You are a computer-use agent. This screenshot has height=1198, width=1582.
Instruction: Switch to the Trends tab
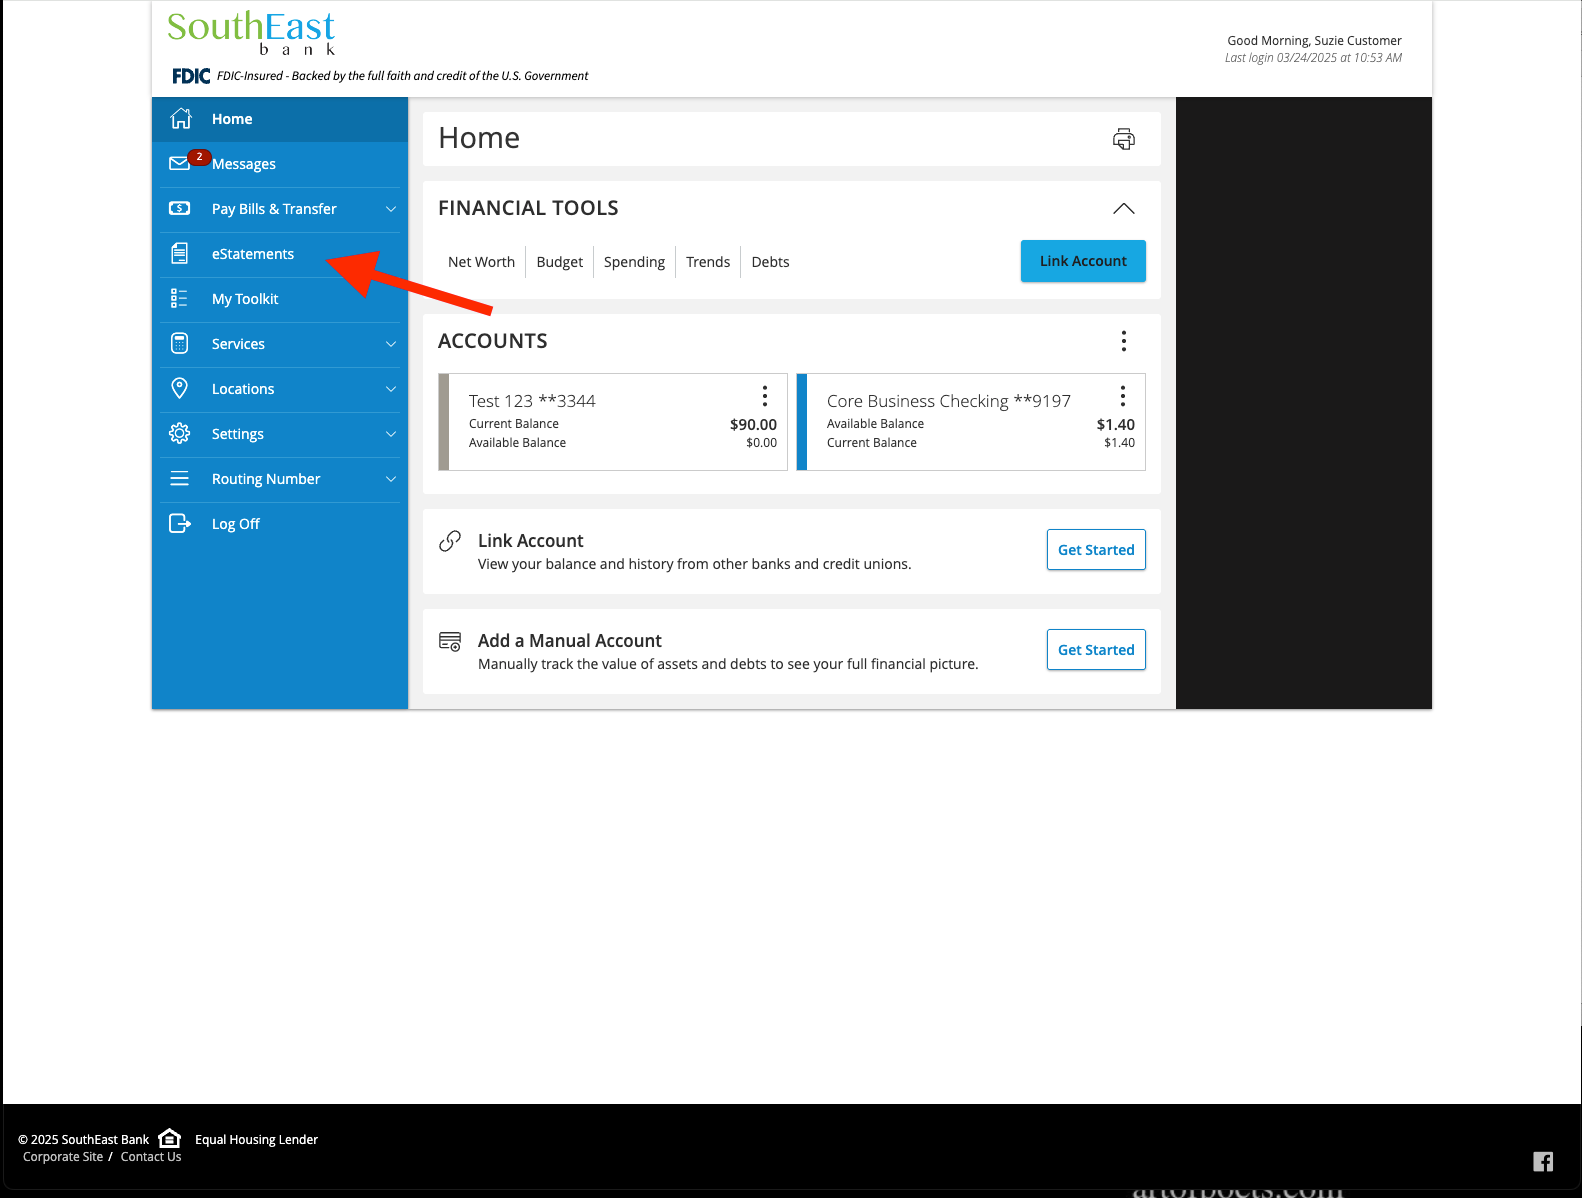(x=708, y=262)
